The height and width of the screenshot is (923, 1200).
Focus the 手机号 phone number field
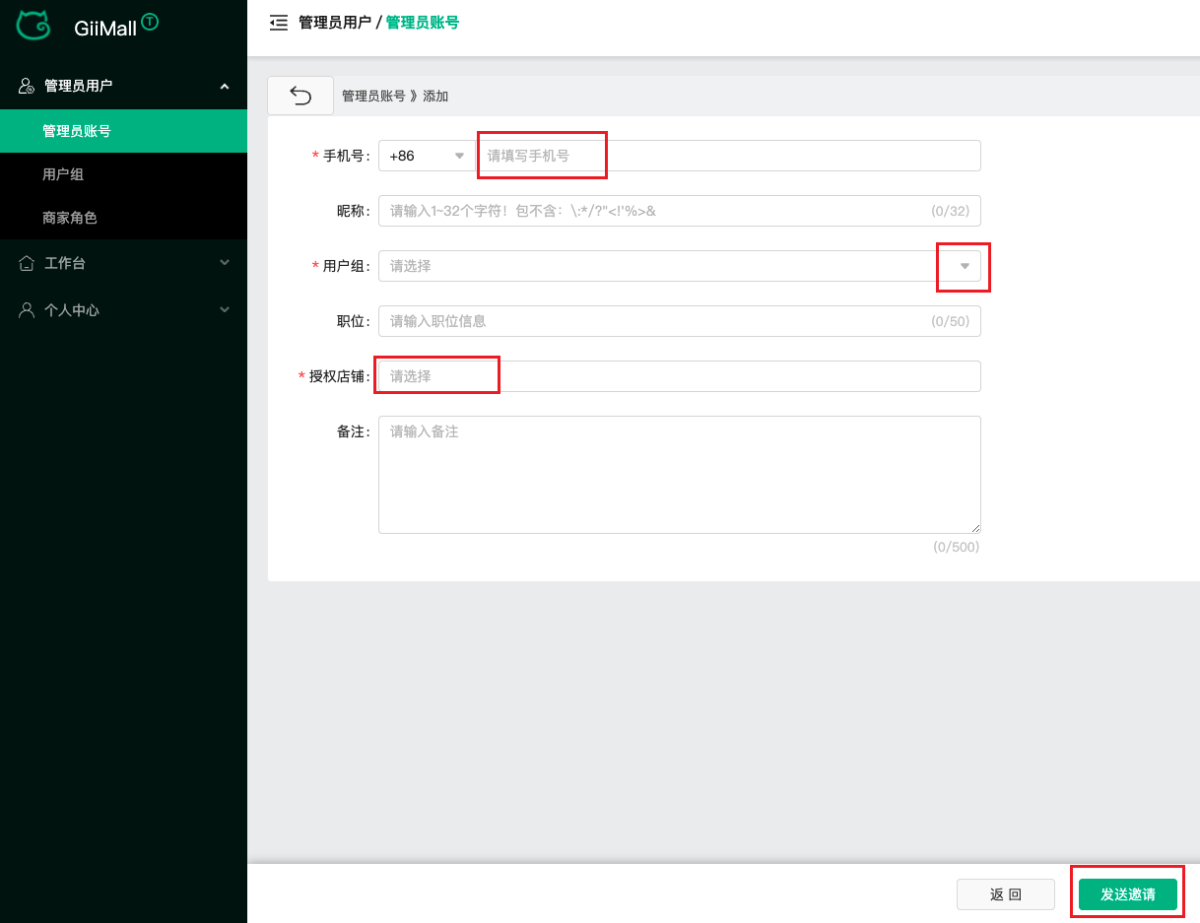click(728, 156)
